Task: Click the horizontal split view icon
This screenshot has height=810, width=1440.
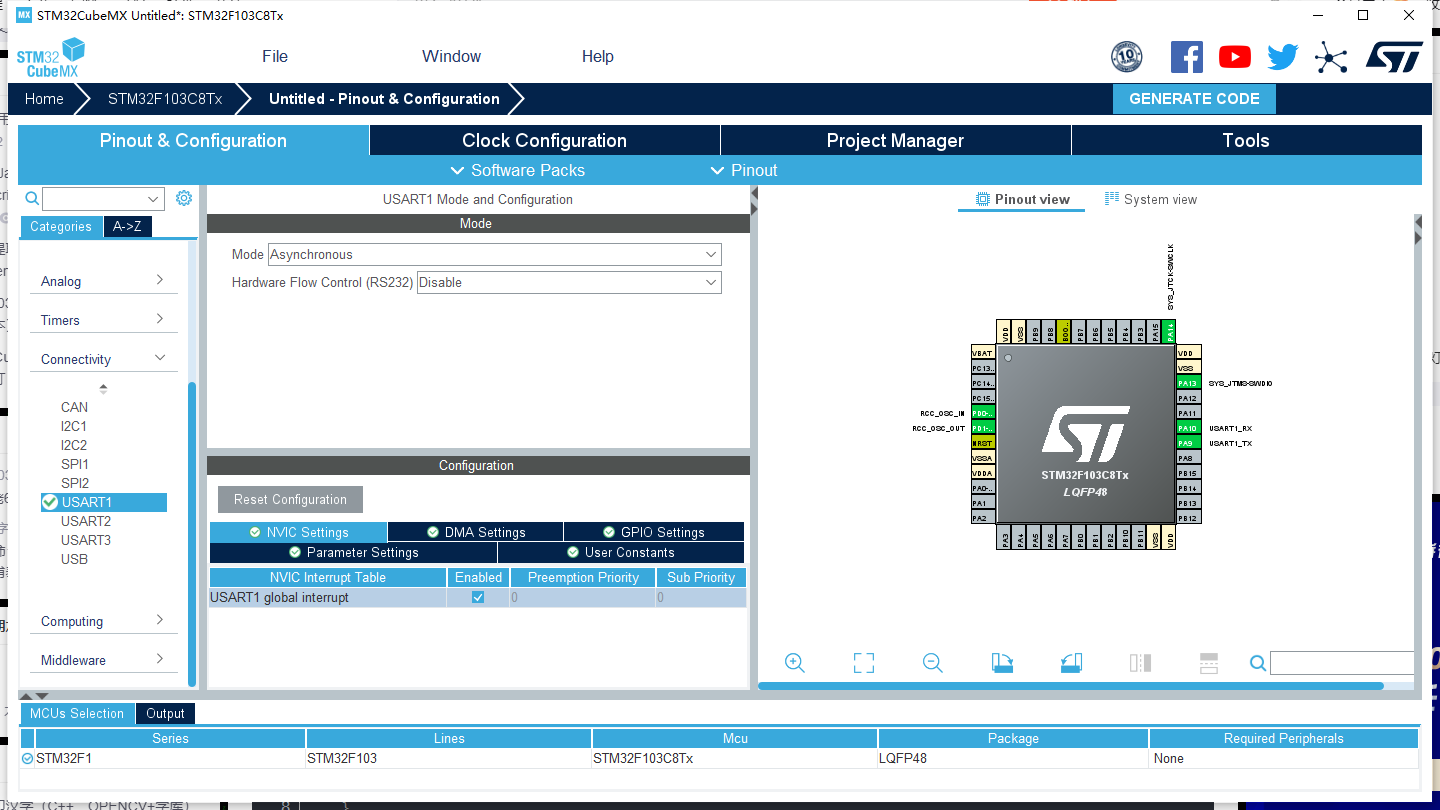Action: 1209,662
